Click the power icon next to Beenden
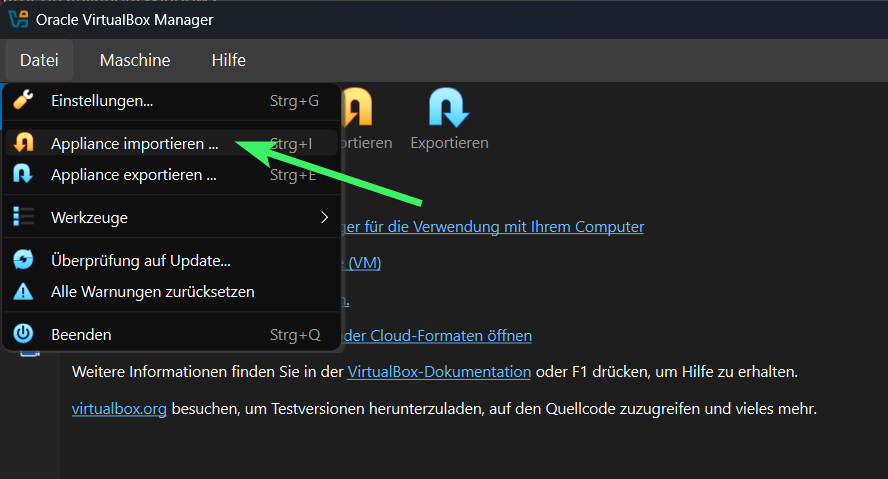This screenshot has width=888, height=479. (x=23, y=335)
